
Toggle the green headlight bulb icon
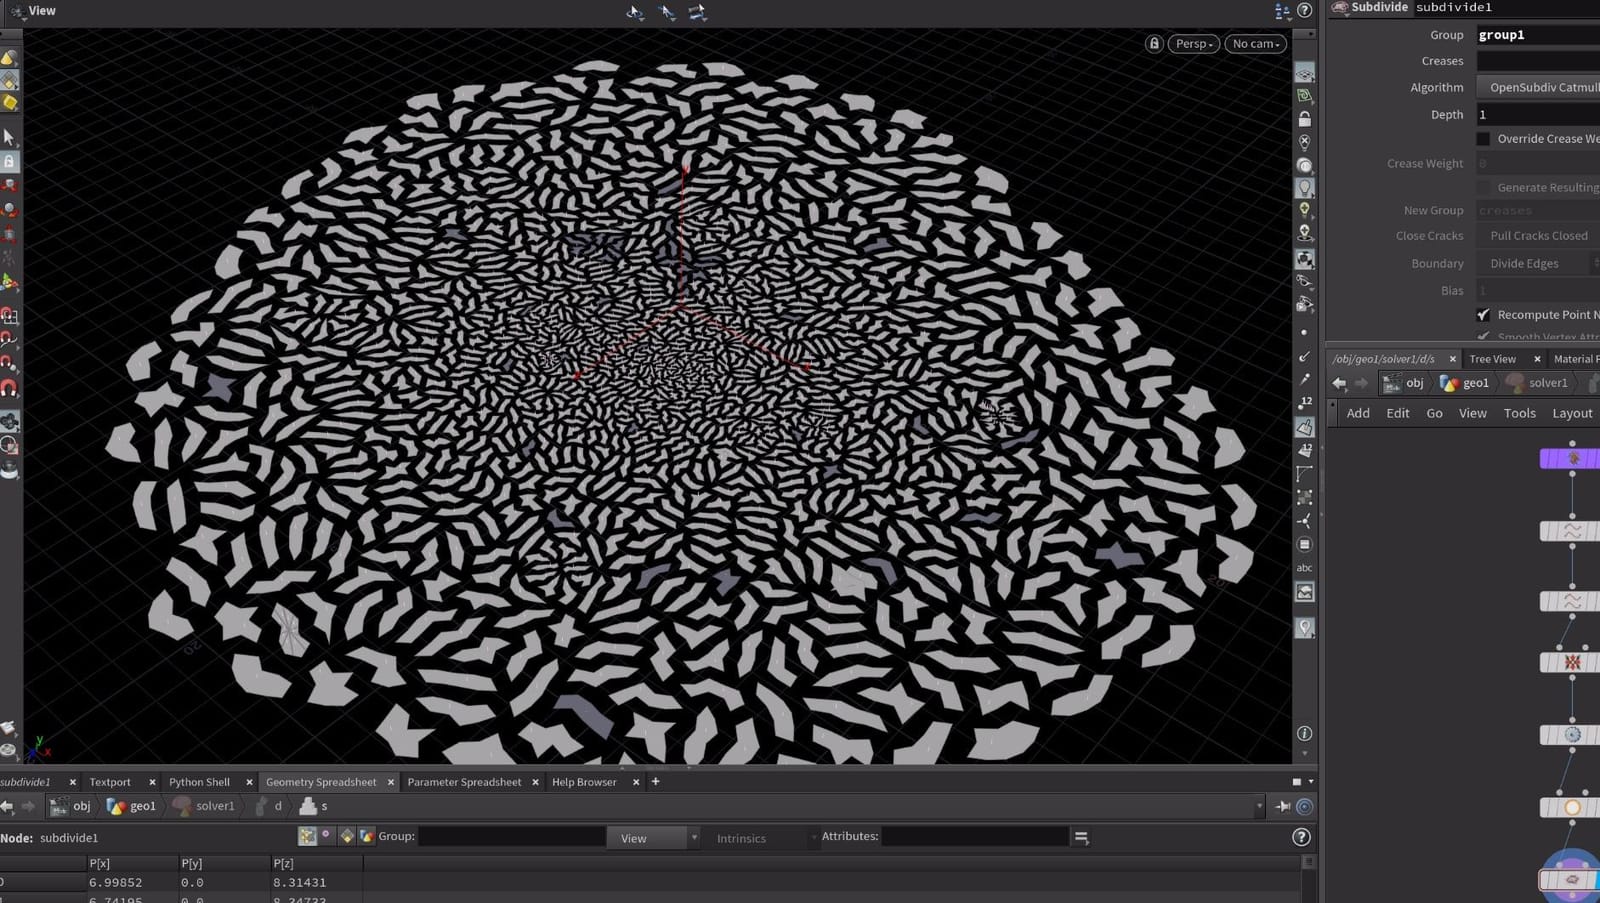pyautogui.click(x=1304, y=210)
